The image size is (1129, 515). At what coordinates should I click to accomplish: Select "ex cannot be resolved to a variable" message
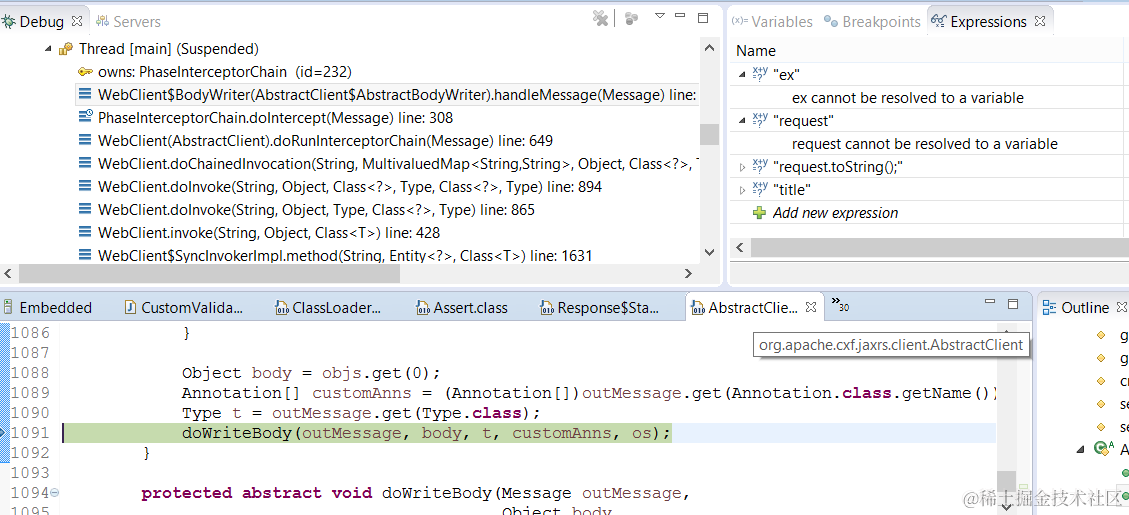coord(908,97)
